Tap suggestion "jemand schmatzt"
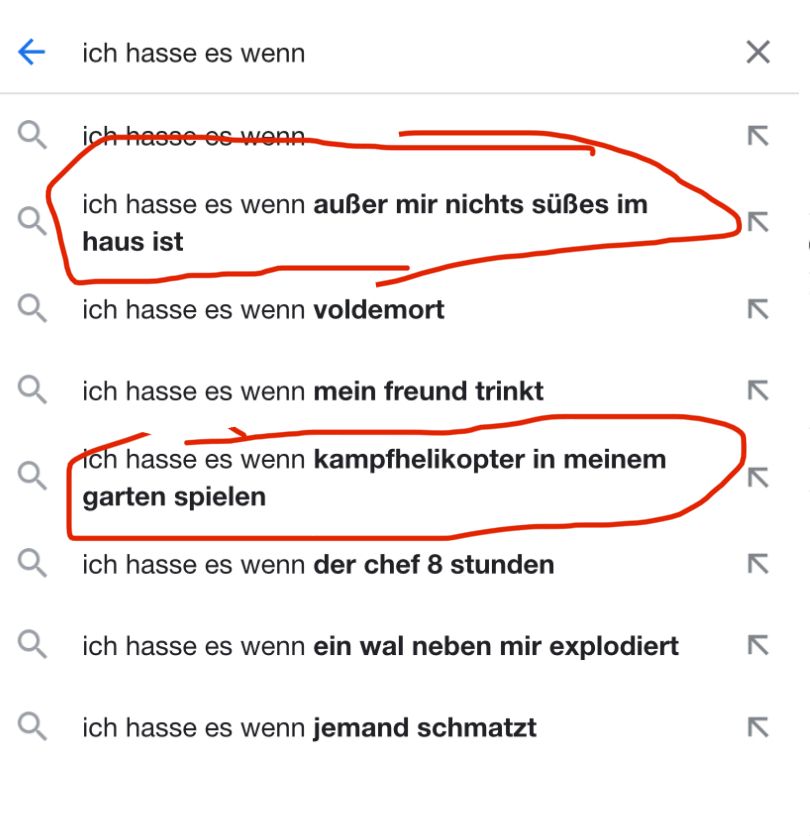Image resolution: width=810 pixels, height=836 pixels. coord(308,728)
